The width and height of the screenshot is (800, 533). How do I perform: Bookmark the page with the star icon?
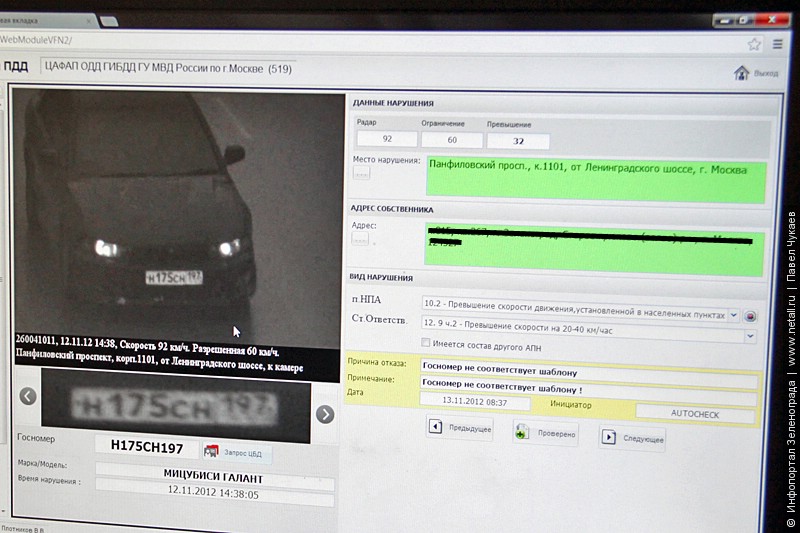[x=753, y=44]
